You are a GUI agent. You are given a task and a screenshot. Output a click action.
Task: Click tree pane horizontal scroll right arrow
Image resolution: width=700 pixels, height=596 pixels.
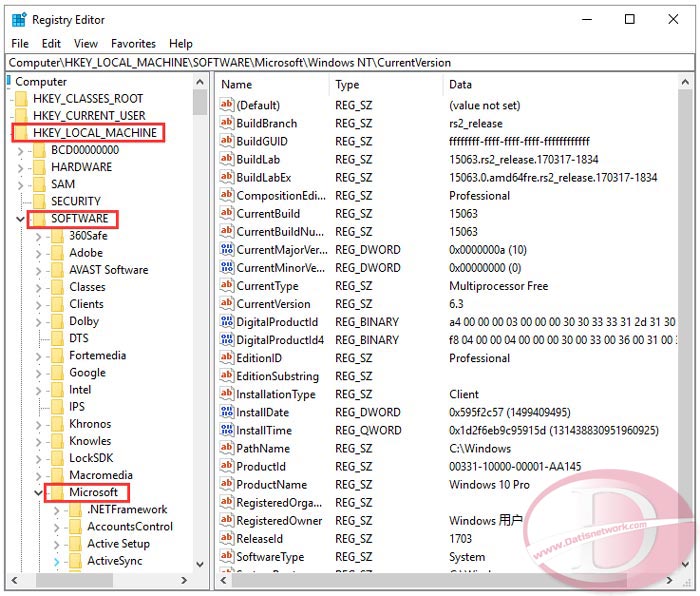[x=184, y=580]
